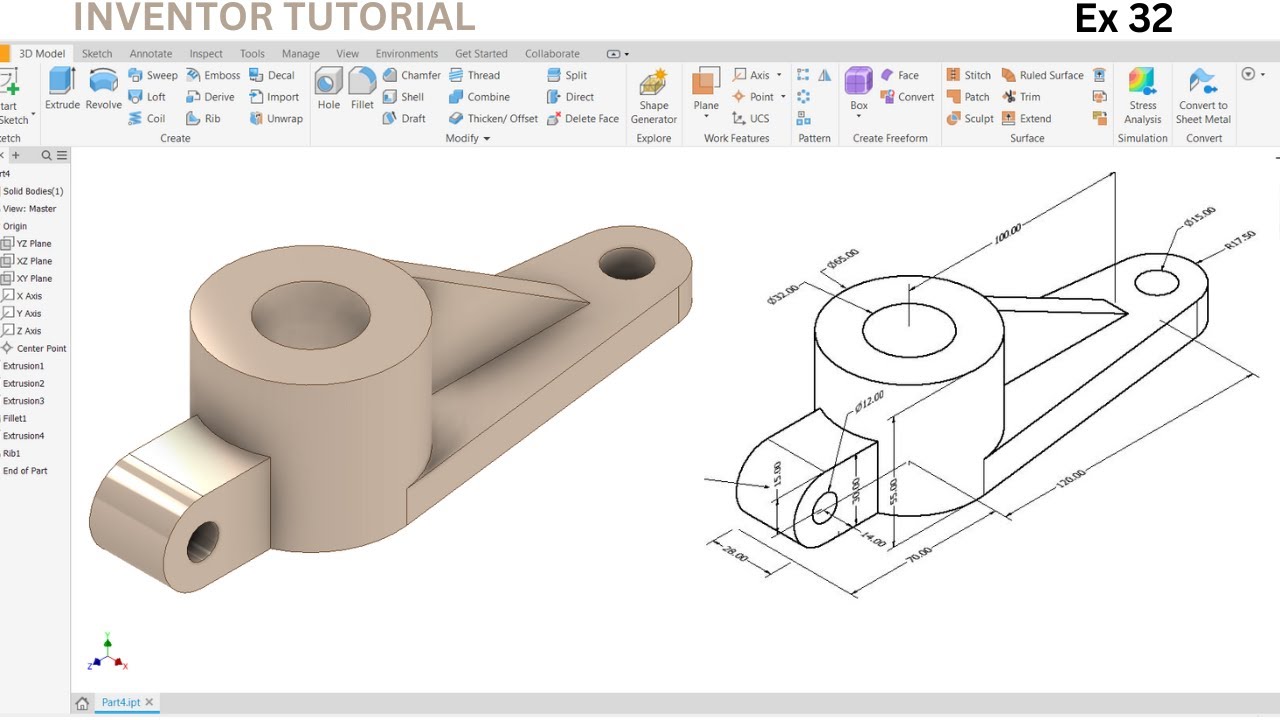Switch to the Sketch tab

[x=97, y=54]
